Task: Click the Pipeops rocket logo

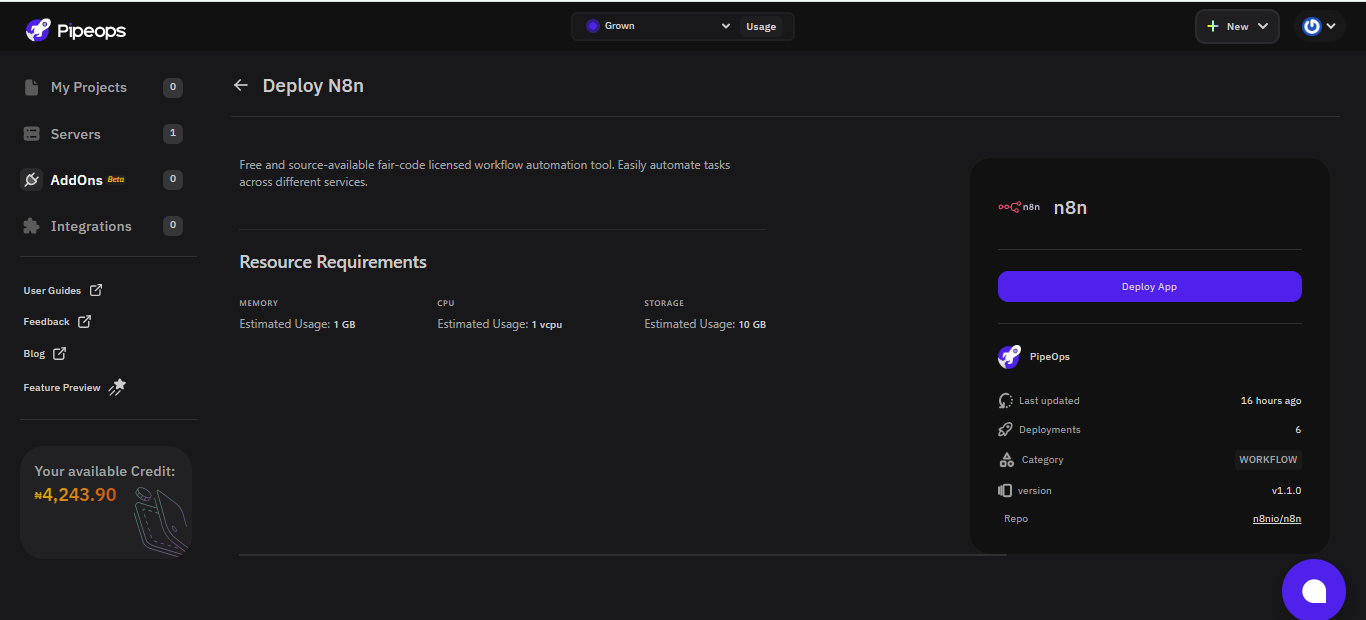Action: [37, 30]
